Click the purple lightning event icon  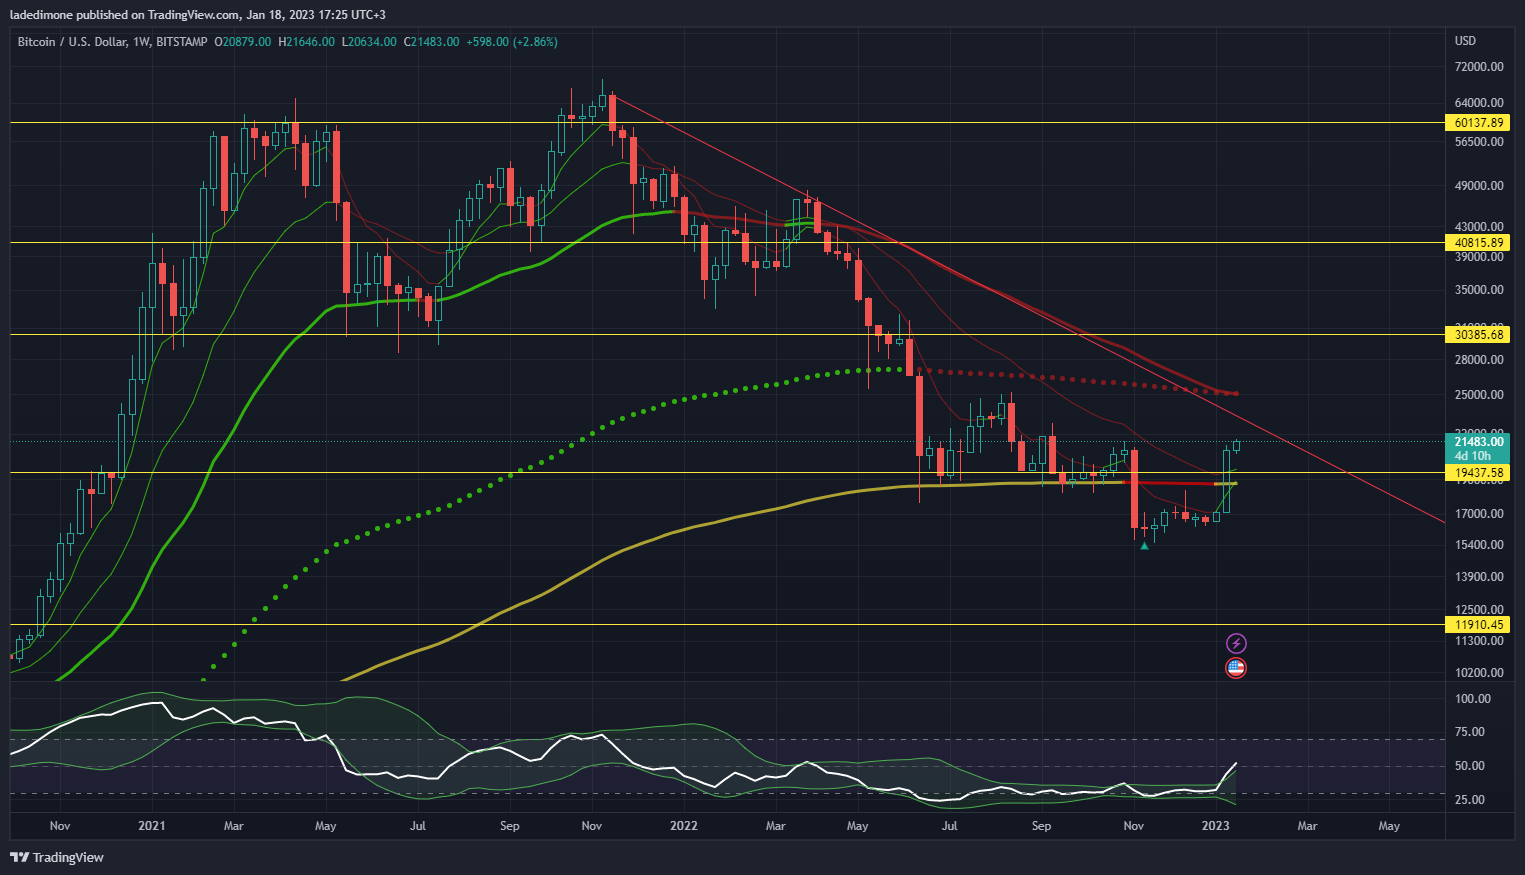[x=1236, y=643]
